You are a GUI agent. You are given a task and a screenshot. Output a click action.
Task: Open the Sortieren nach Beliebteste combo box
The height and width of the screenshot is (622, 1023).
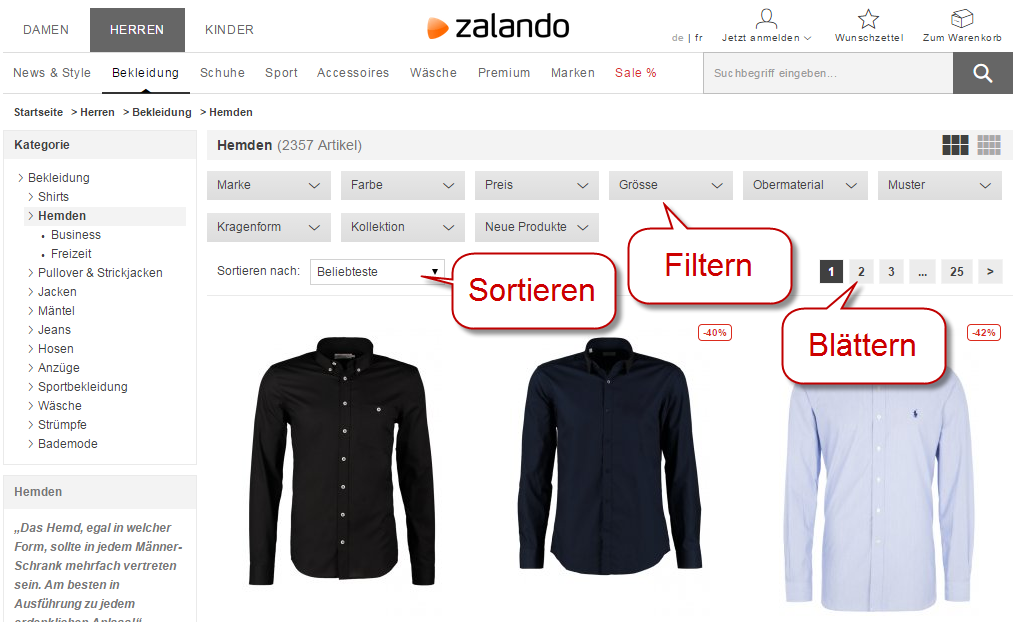point(377,272)
